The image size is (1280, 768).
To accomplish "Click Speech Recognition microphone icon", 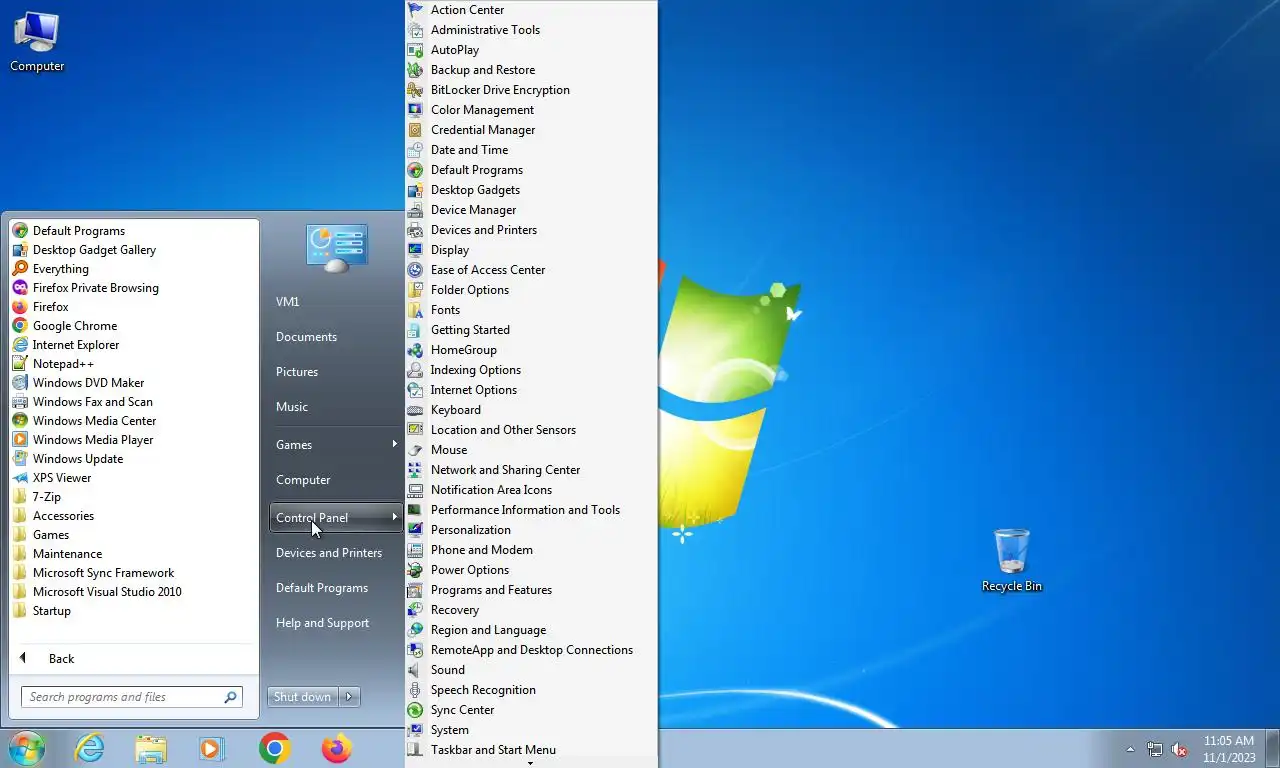I will 415,690.
